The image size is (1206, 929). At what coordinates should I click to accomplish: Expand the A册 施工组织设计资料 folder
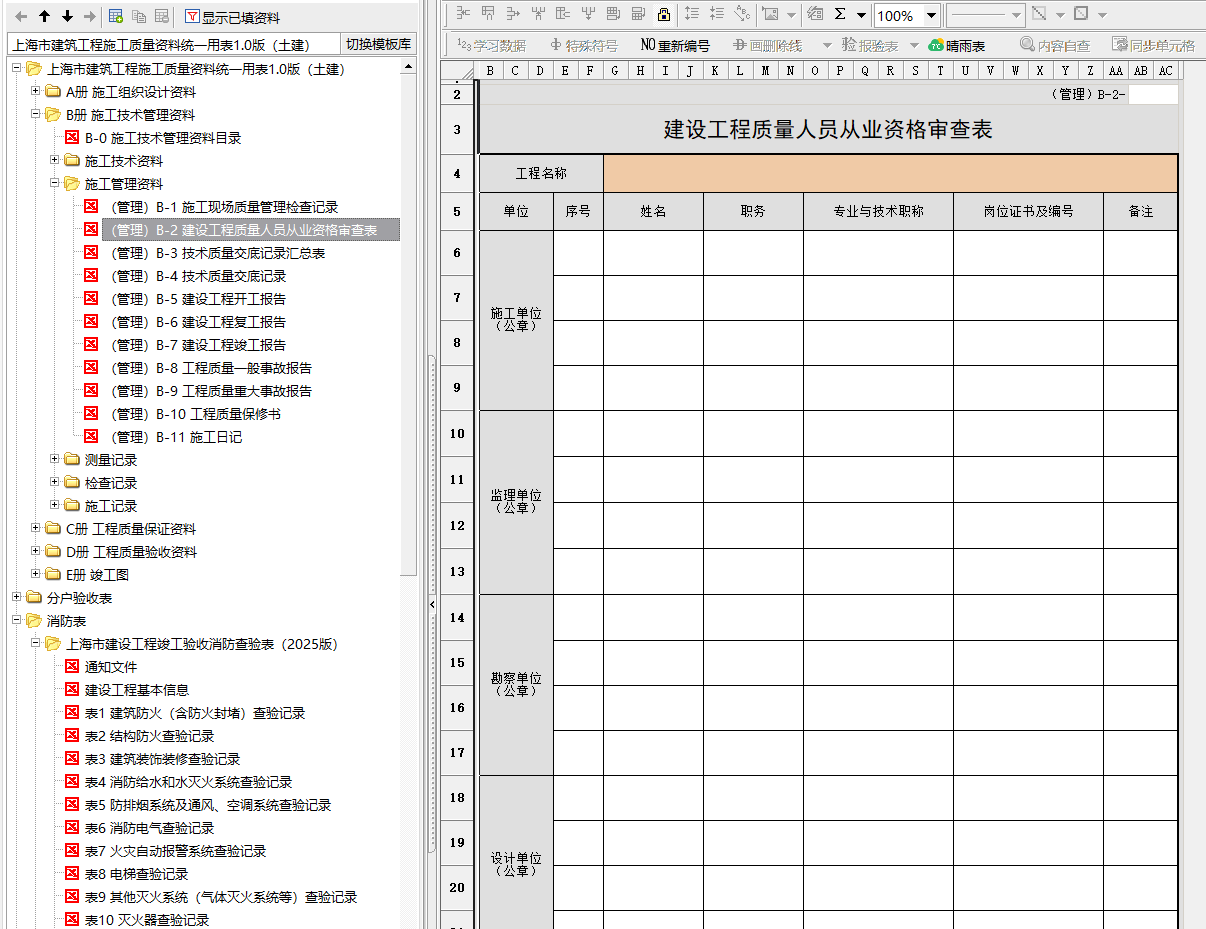click(x=36, y=92)
